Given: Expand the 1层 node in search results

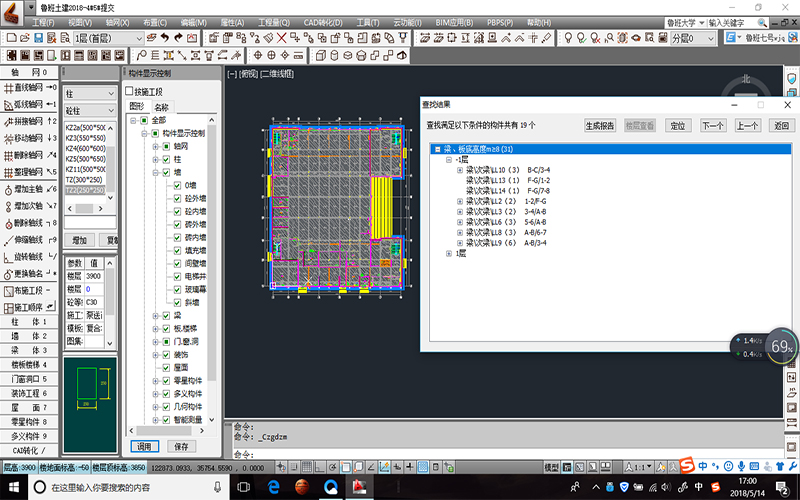Looking at the screenshot, I should 449,254.
